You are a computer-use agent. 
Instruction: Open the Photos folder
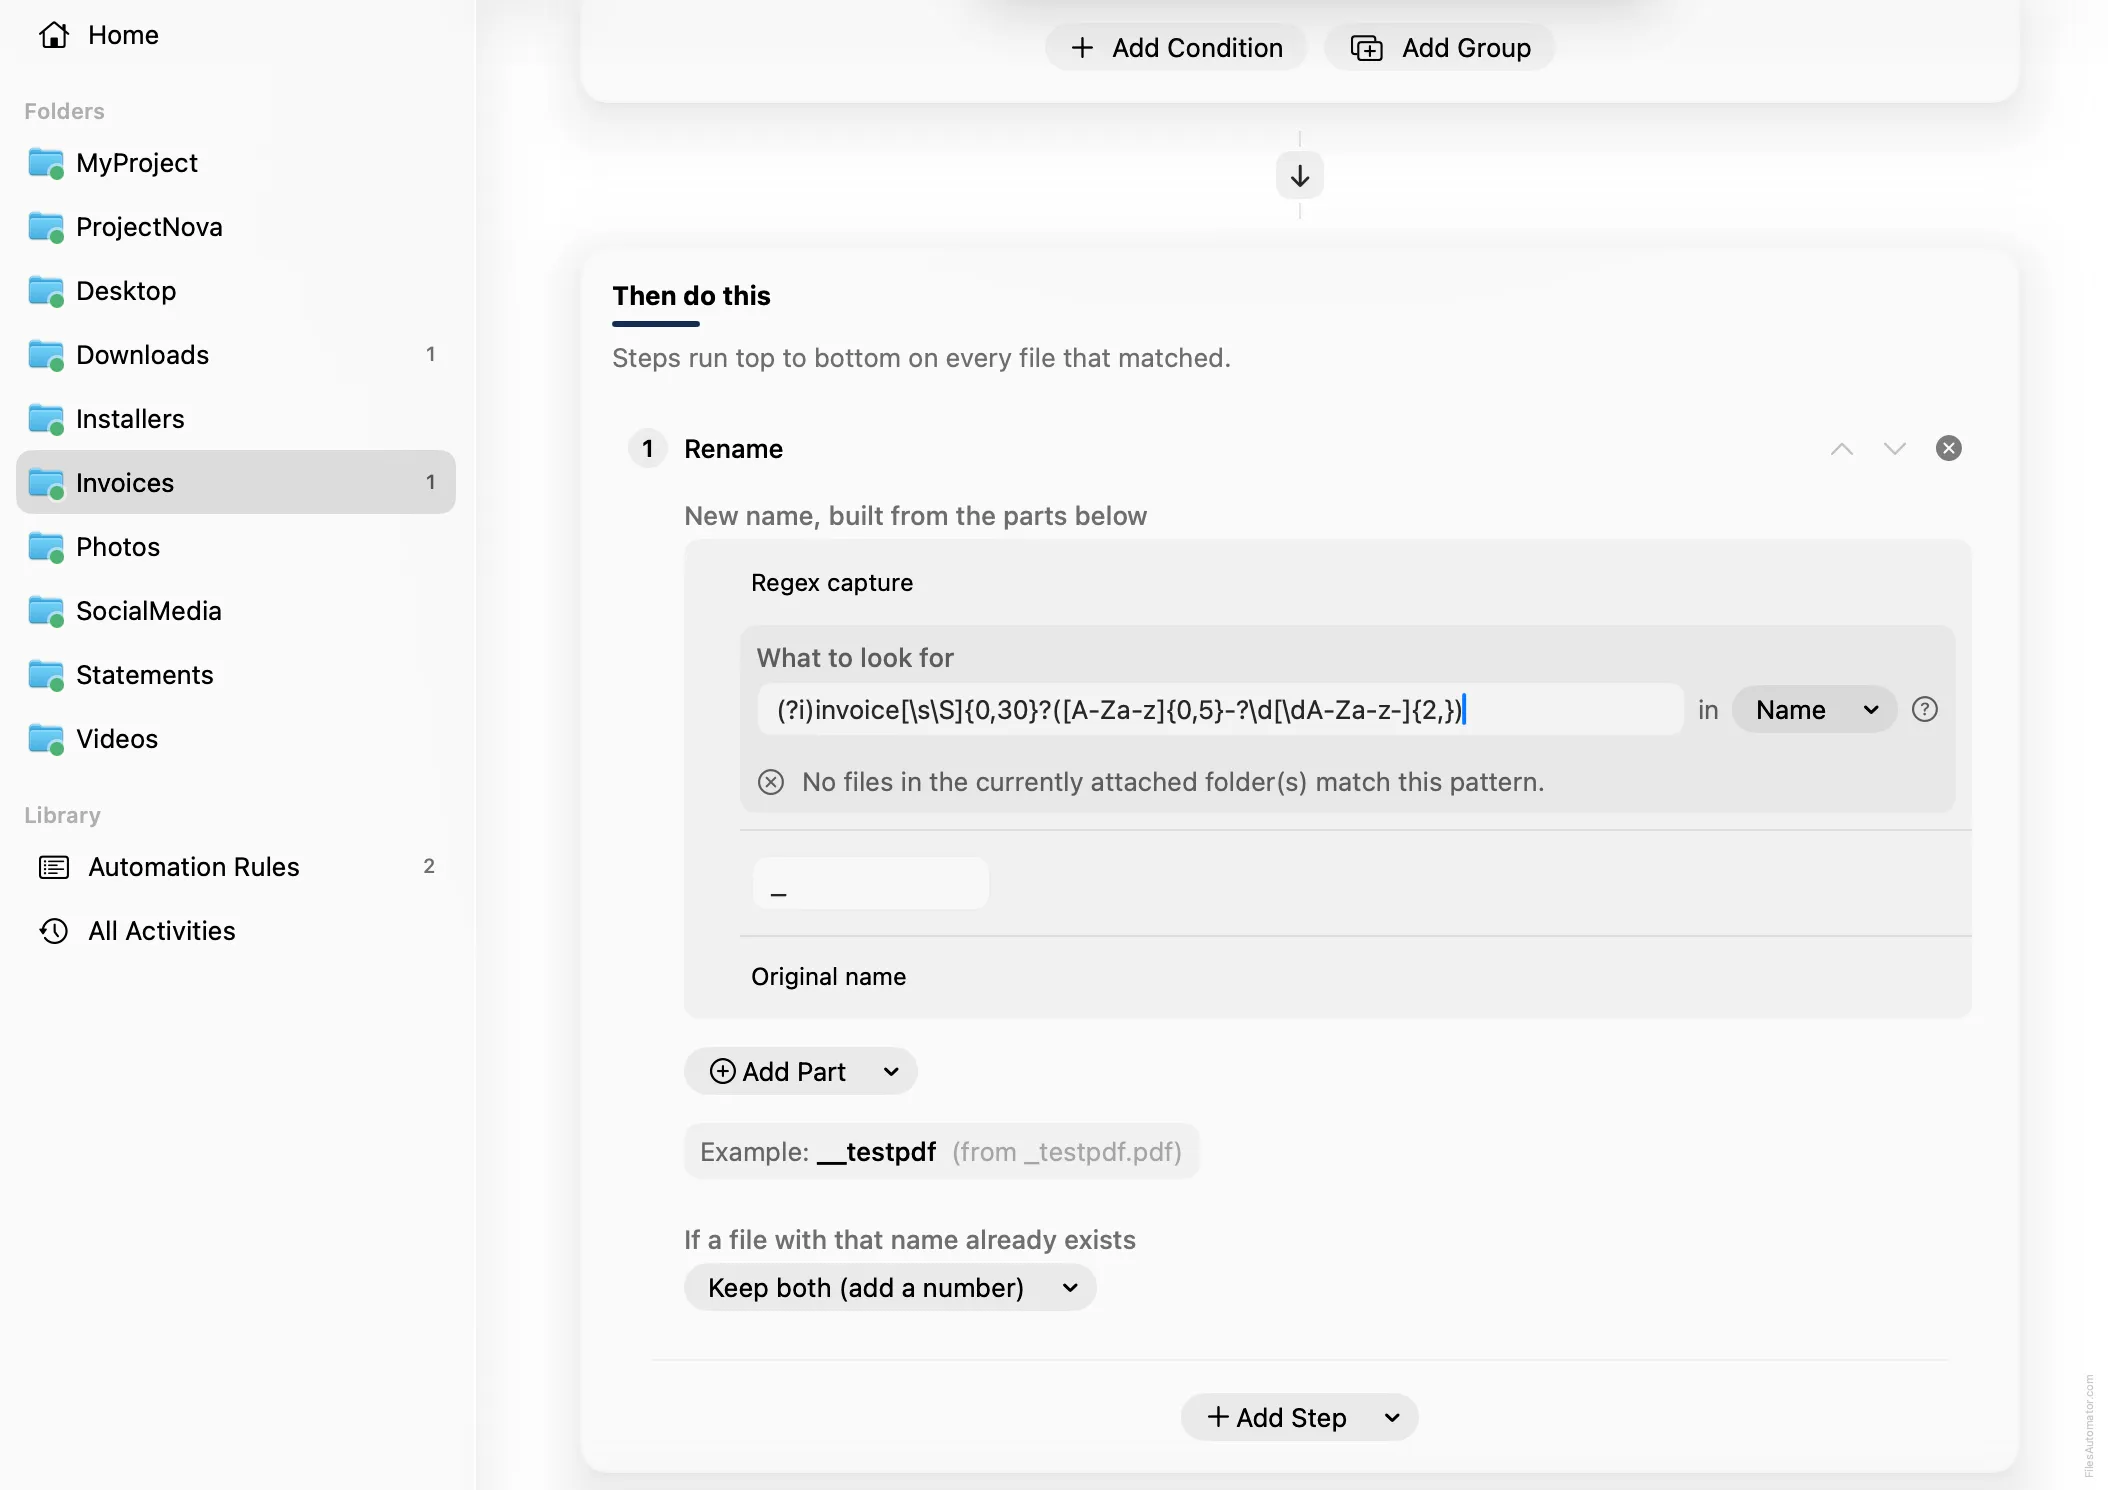tap(236, 547)
